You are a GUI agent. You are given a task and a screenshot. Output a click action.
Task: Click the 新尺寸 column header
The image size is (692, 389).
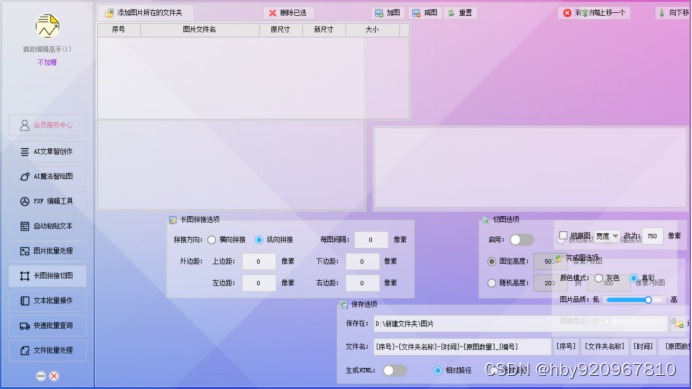coord(324,30)
